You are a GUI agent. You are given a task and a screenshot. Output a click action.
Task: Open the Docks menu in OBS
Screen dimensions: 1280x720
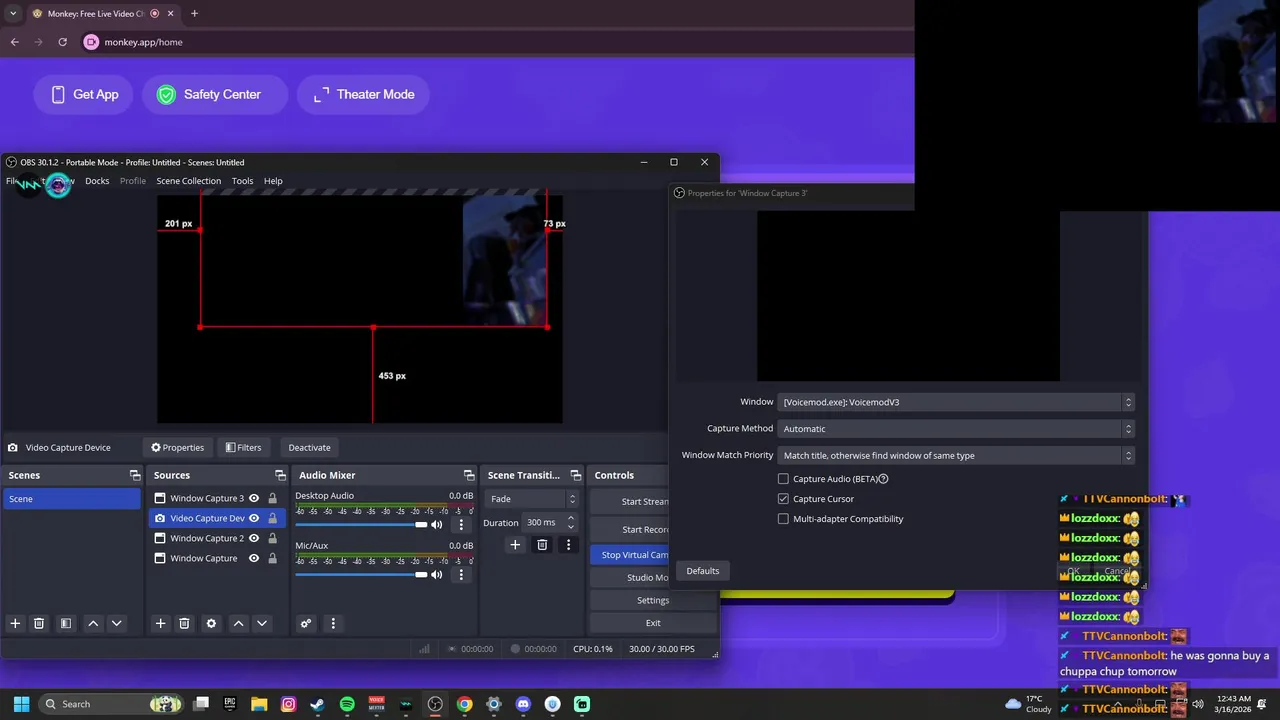pos(97,181)
